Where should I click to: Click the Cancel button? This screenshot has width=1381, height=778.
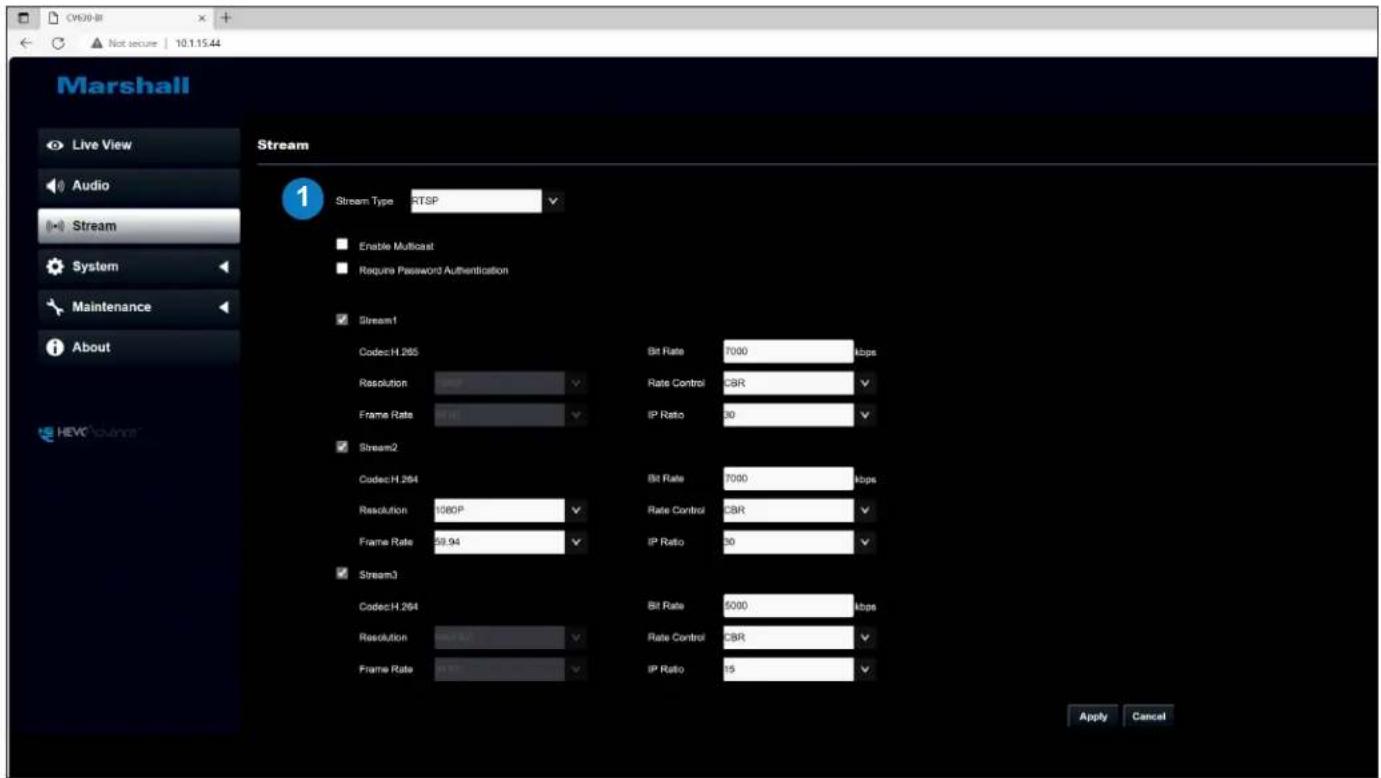tap(1146, 716)
